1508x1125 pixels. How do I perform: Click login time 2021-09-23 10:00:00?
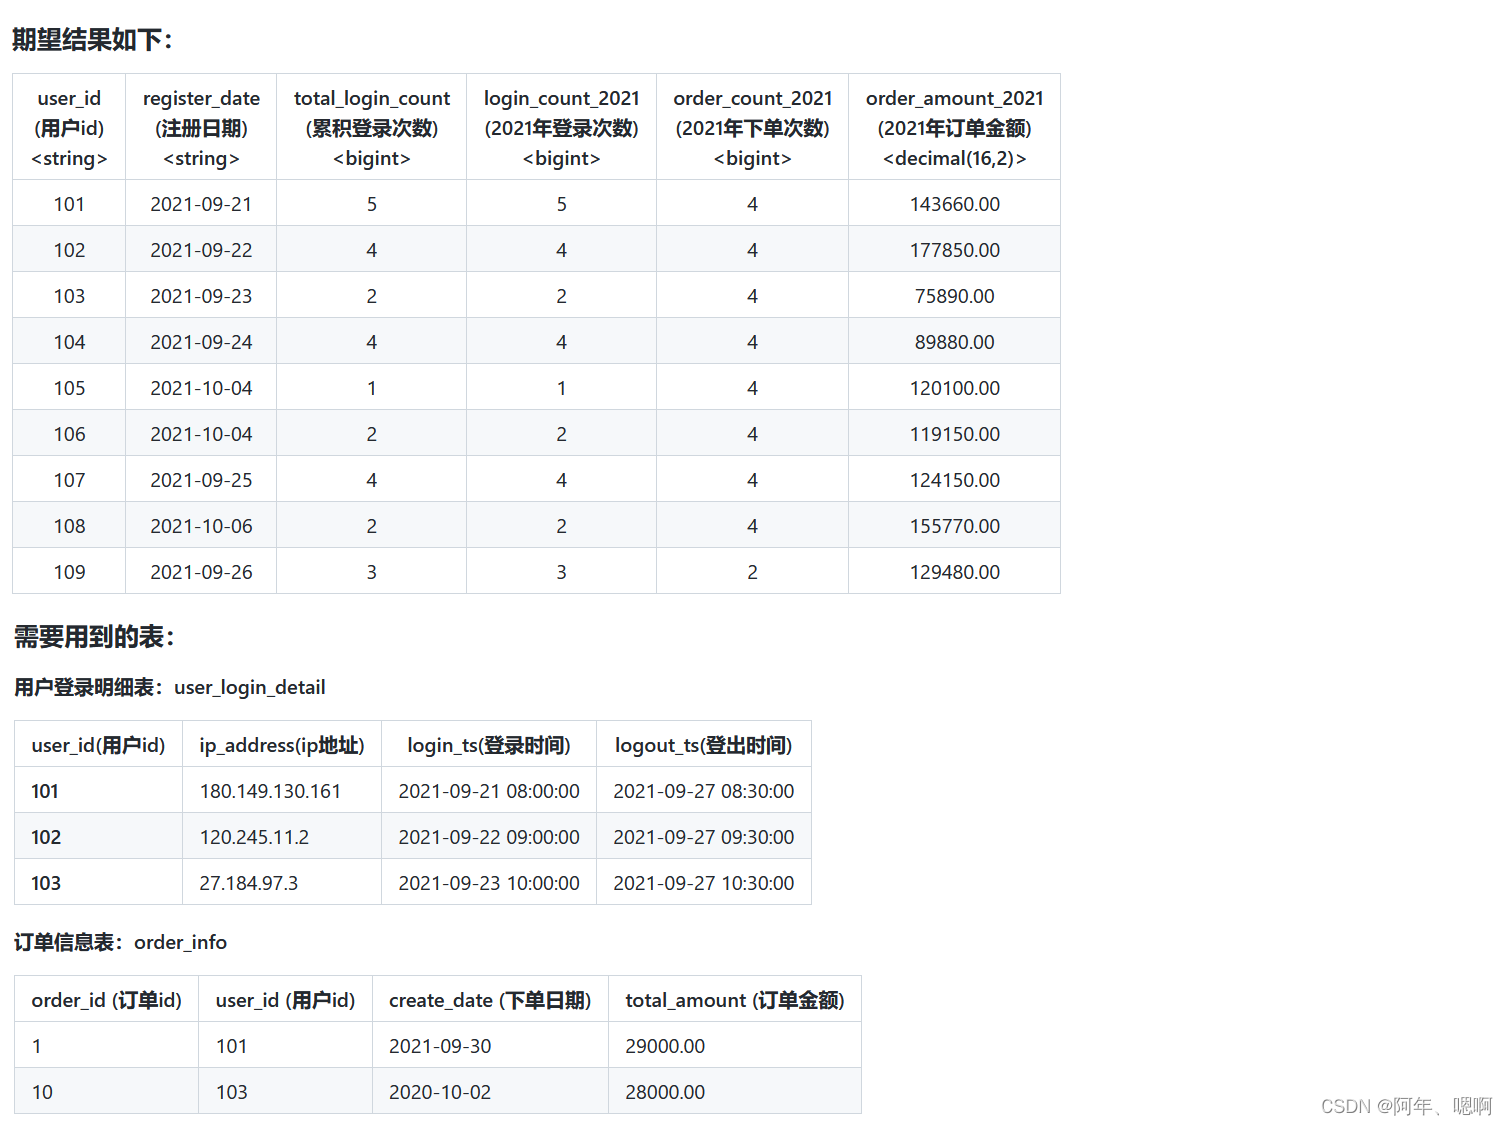(x=489, y=883)
